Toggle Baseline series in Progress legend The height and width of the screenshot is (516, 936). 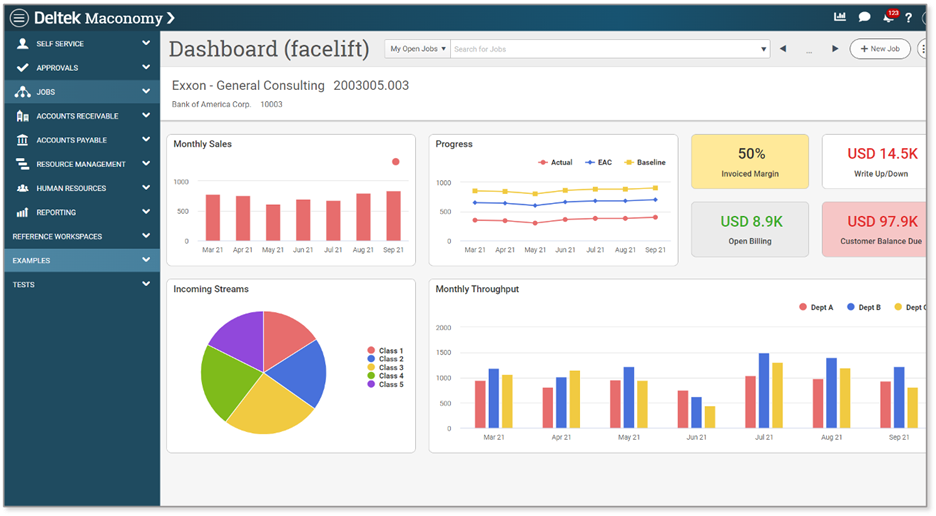click(645, 162)
